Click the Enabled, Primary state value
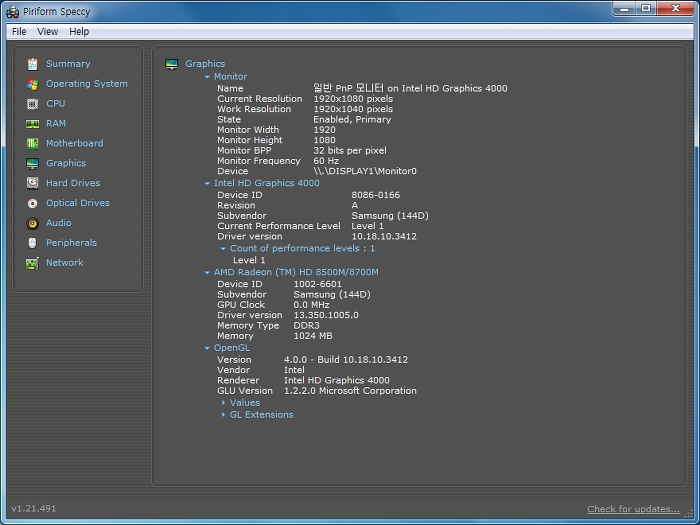Viewport: 700px width, 525px height. coord(352,120)
